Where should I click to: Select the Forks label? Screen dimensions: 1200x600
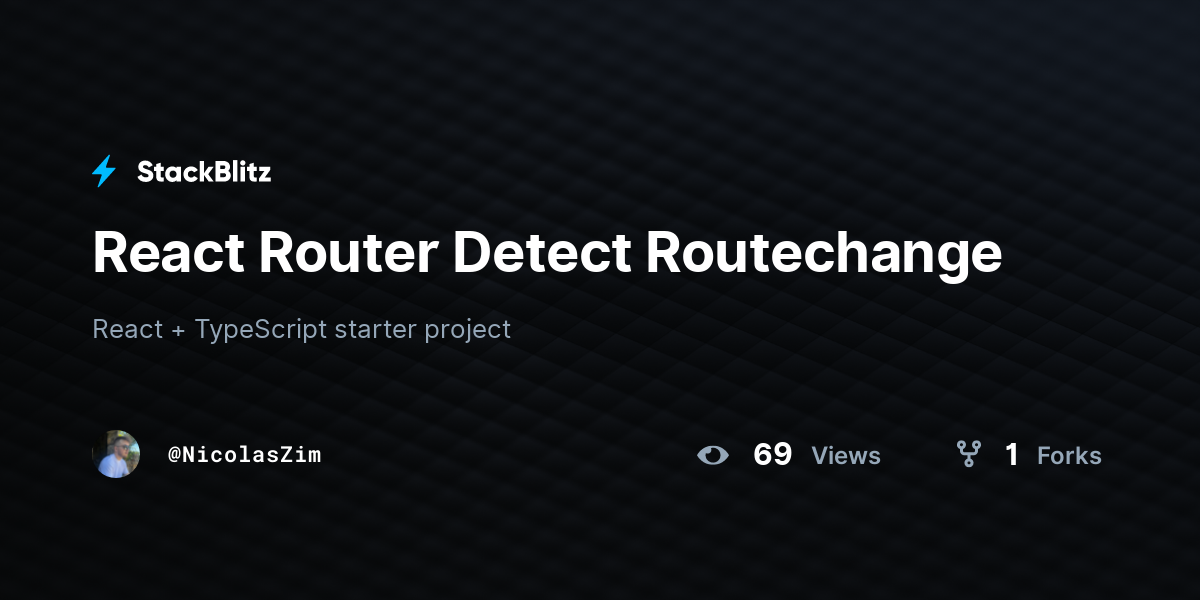(1069, 456)
